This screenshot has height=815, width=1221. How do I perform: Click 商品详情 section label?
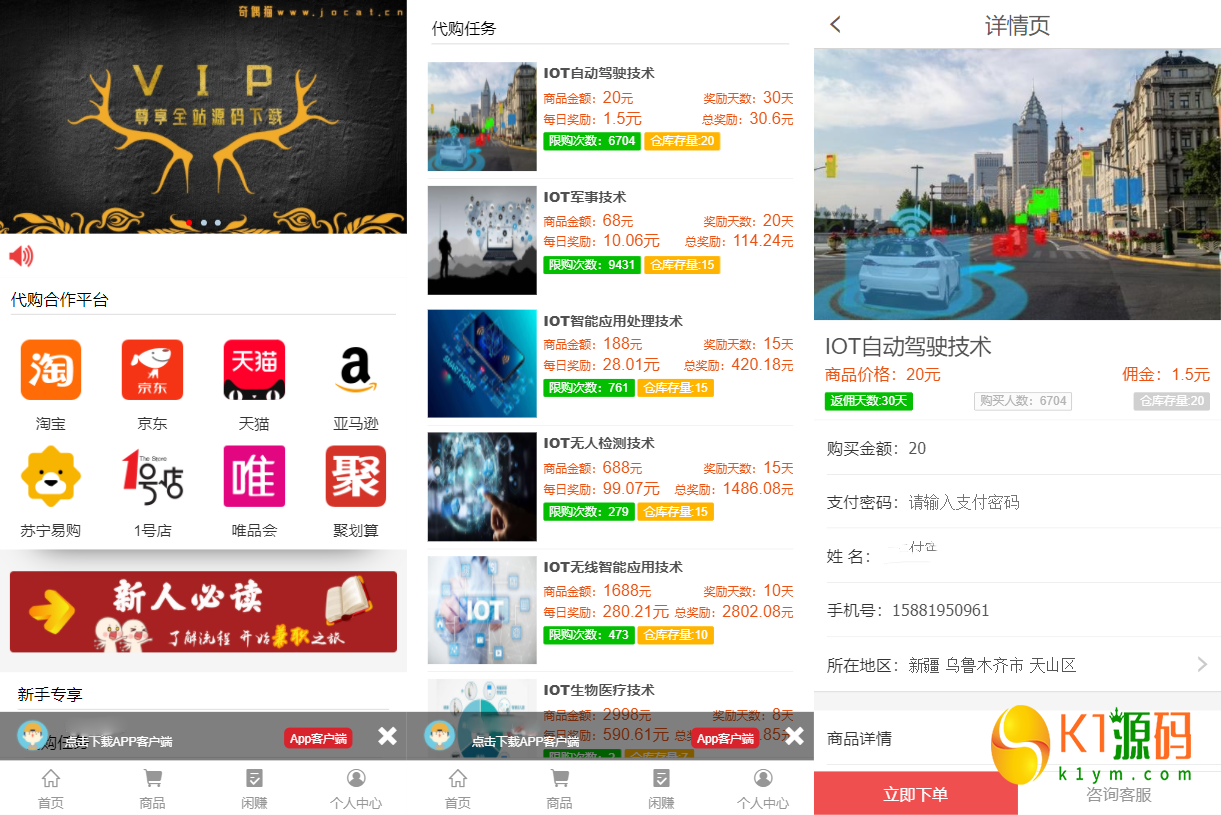click(860, 739)
